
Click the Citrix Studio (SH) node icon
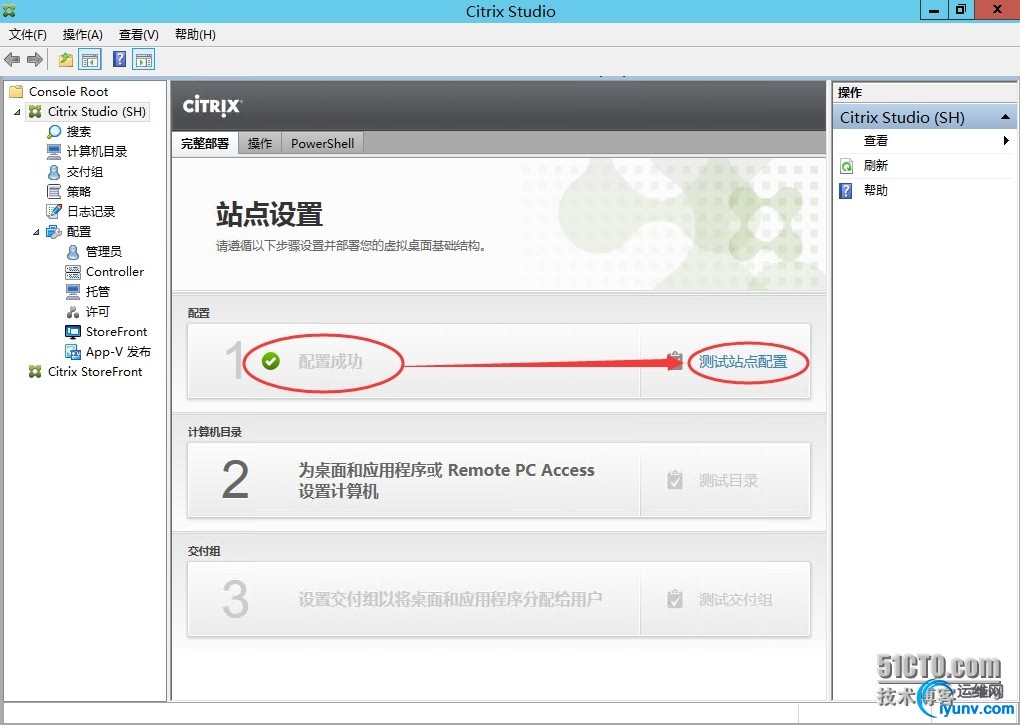pos(35,112)
